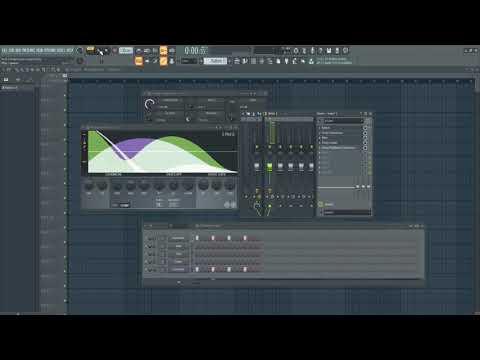Click the last knob on the multiband plugin's right
This screenshot has height=360, width=480.
tap(230, 185)
